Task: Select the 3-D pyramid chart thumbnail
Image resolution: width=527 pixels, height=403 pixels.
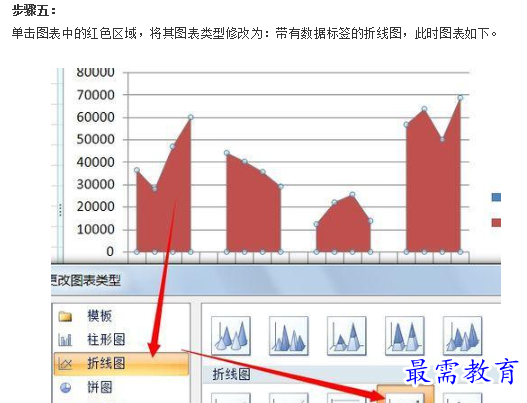Action: (x=462, y=335)
